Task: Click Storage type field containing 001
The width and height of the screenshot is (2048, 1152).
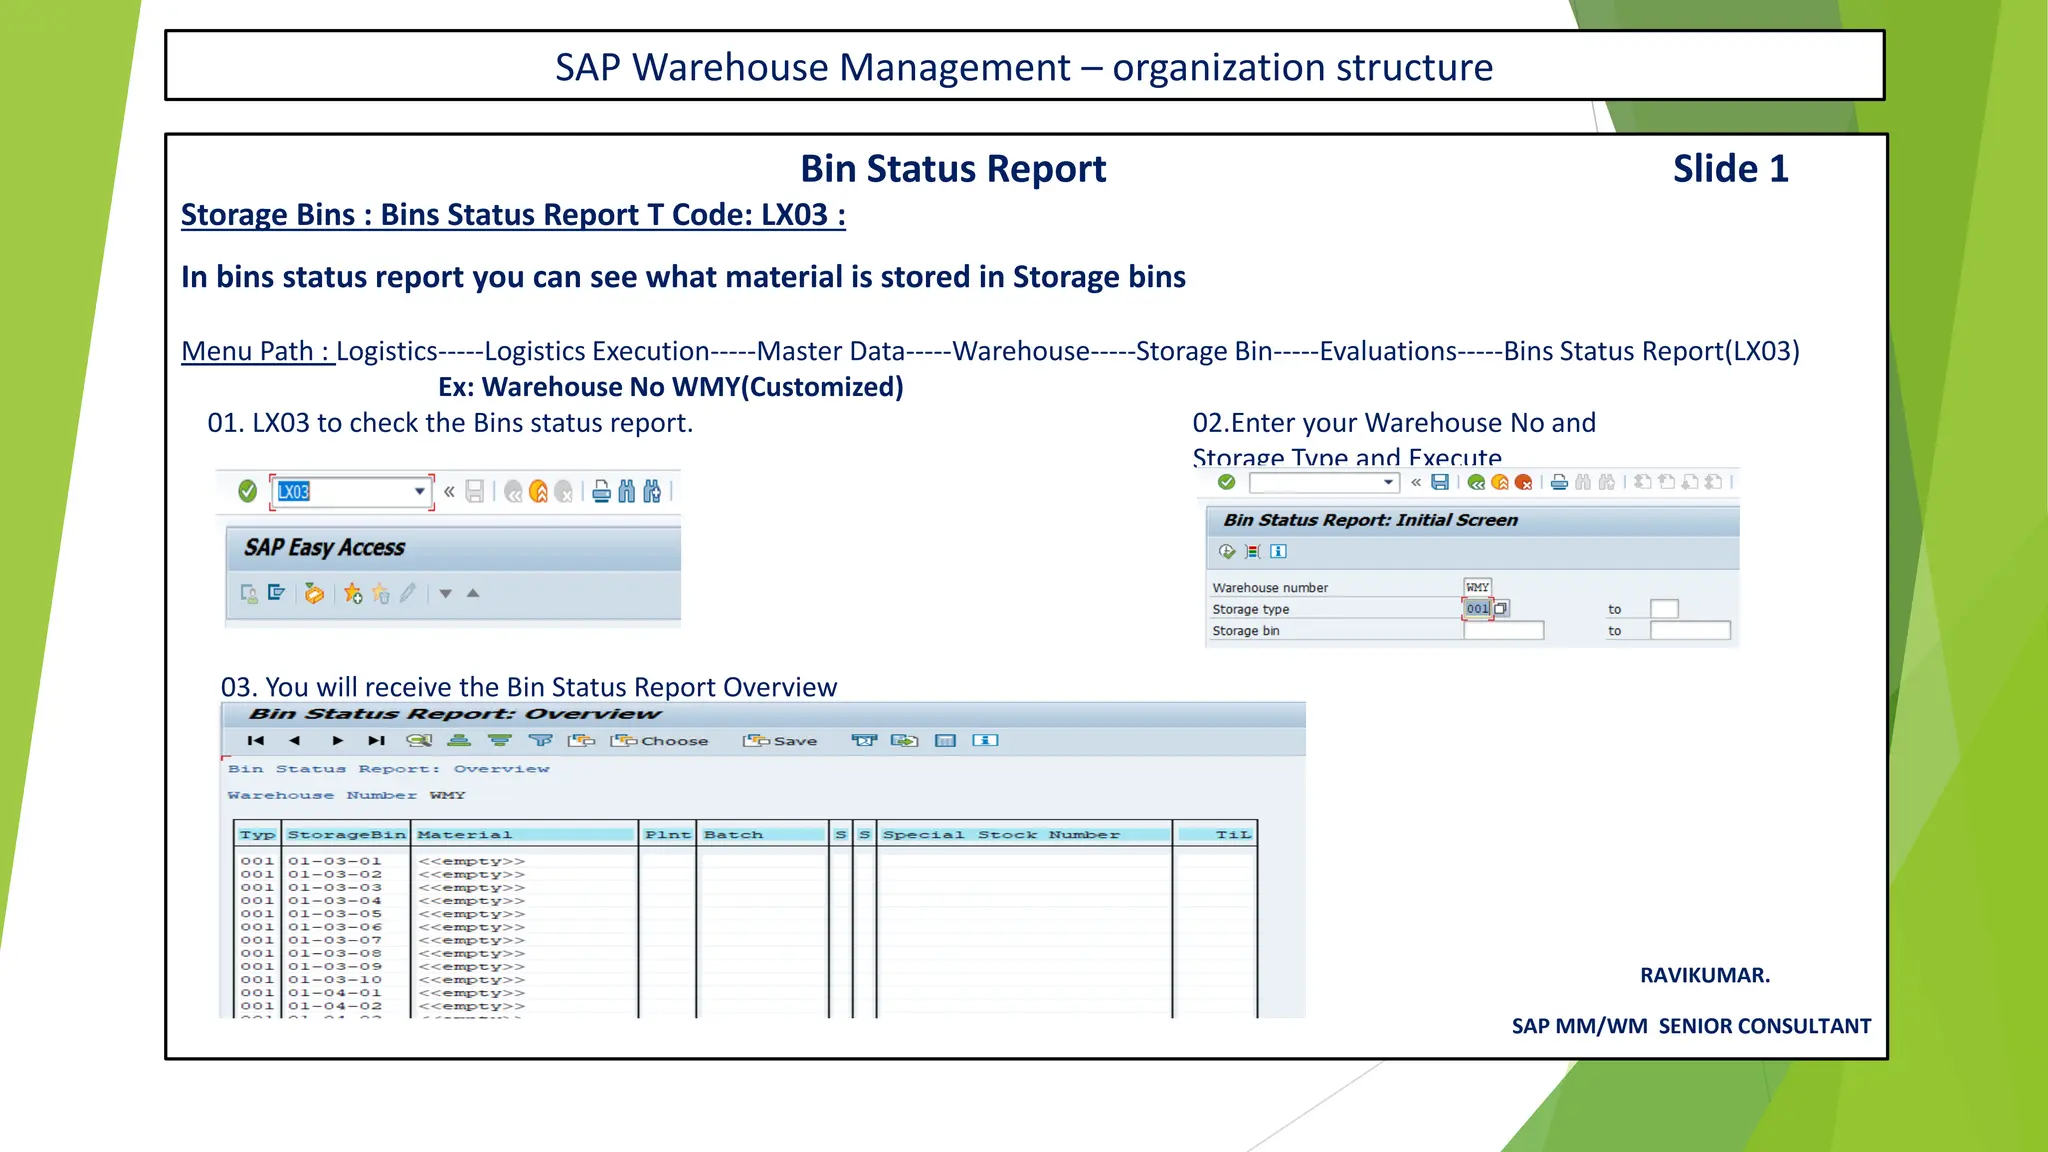Action: (x=1478, y=608)
